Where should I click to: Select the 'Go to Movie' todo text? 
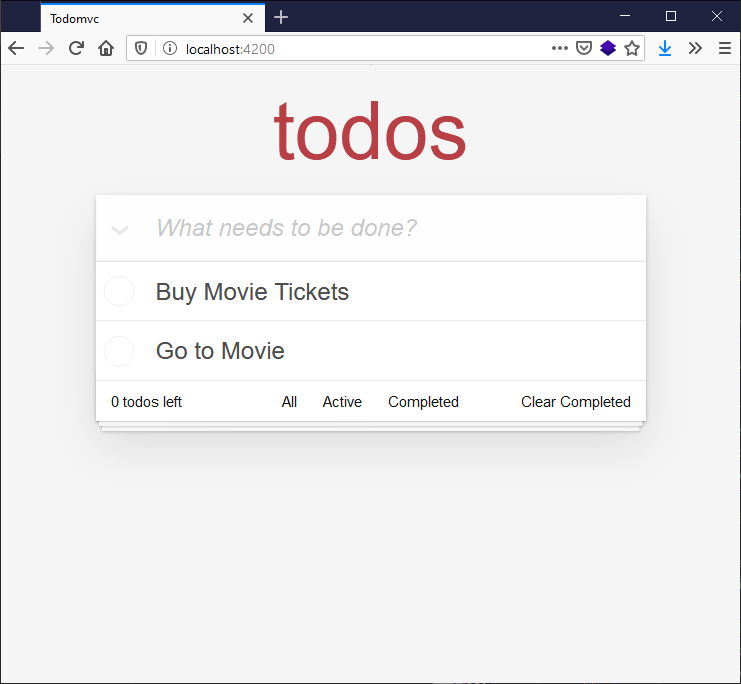pyautogui.click(x=220, y=351)
